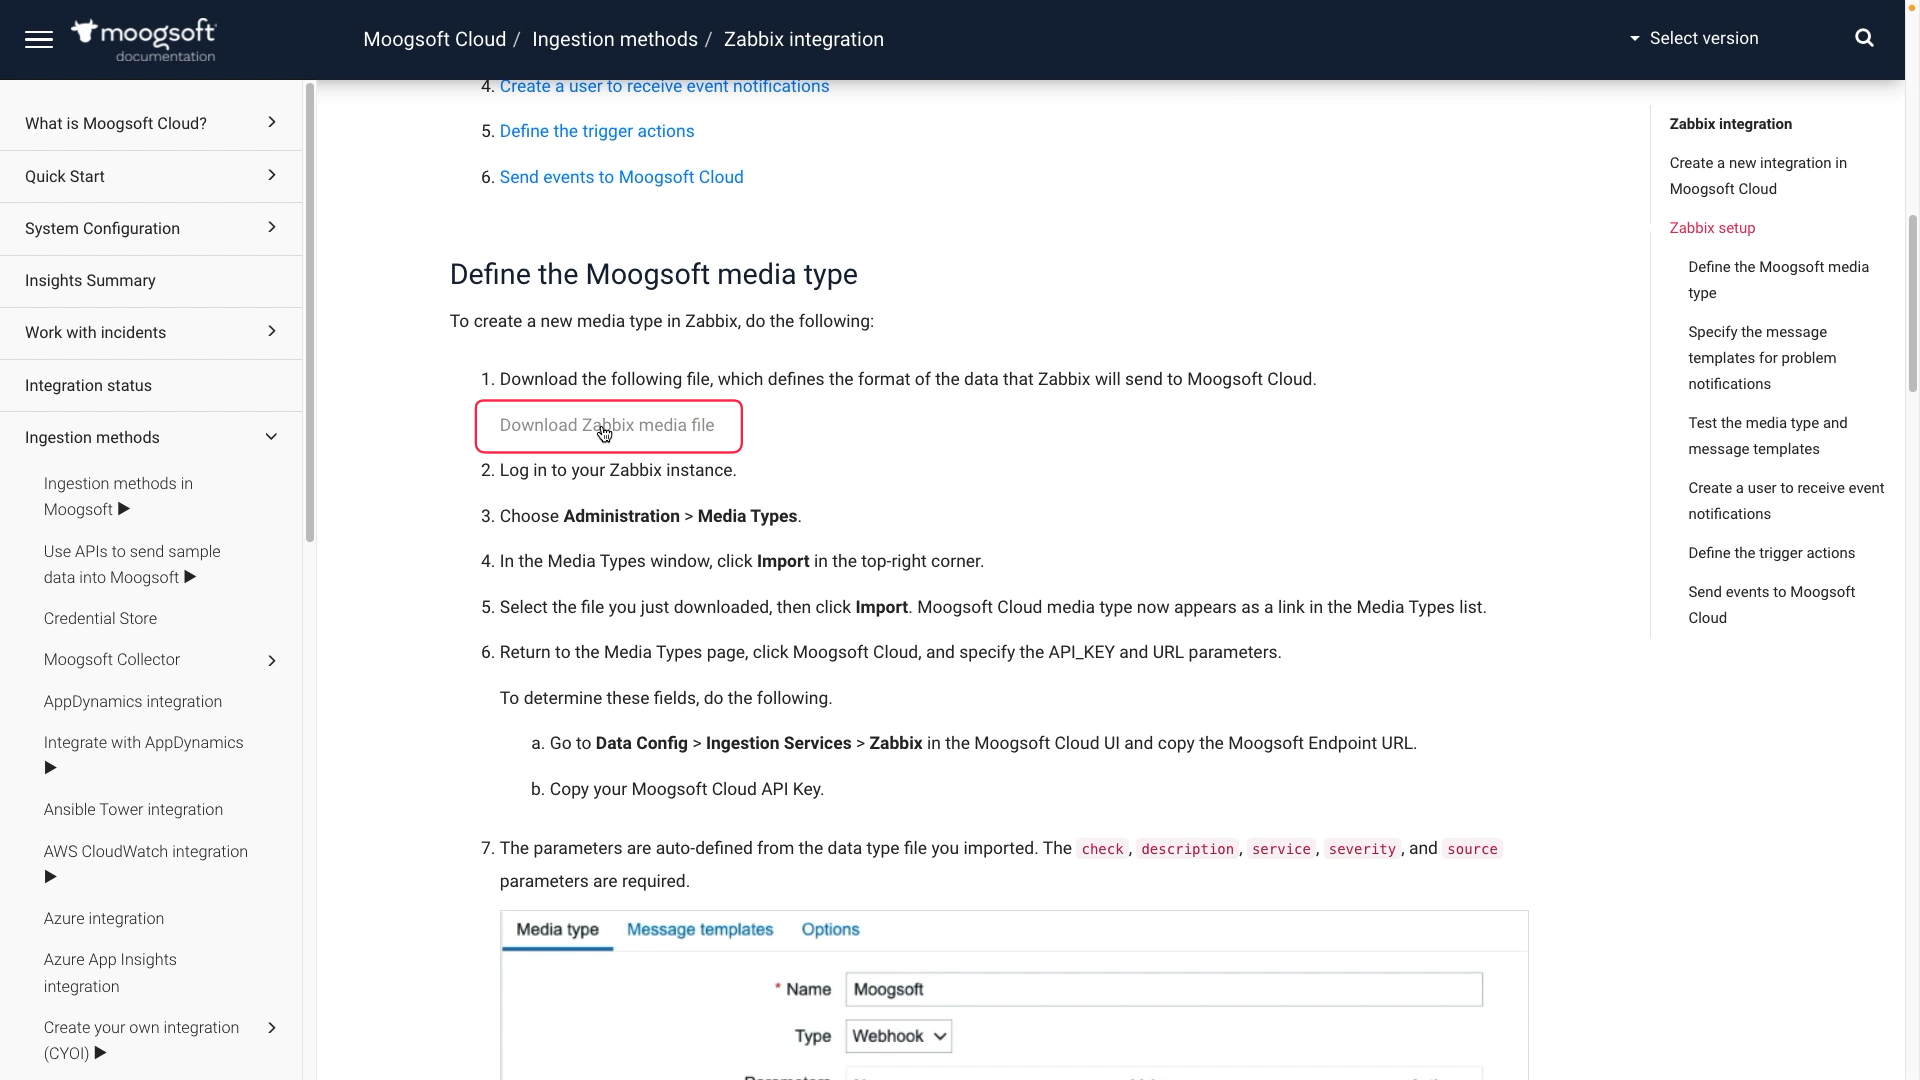Jump to Specify the message templates section
1920x1080 pixels.
(1762, 358)
